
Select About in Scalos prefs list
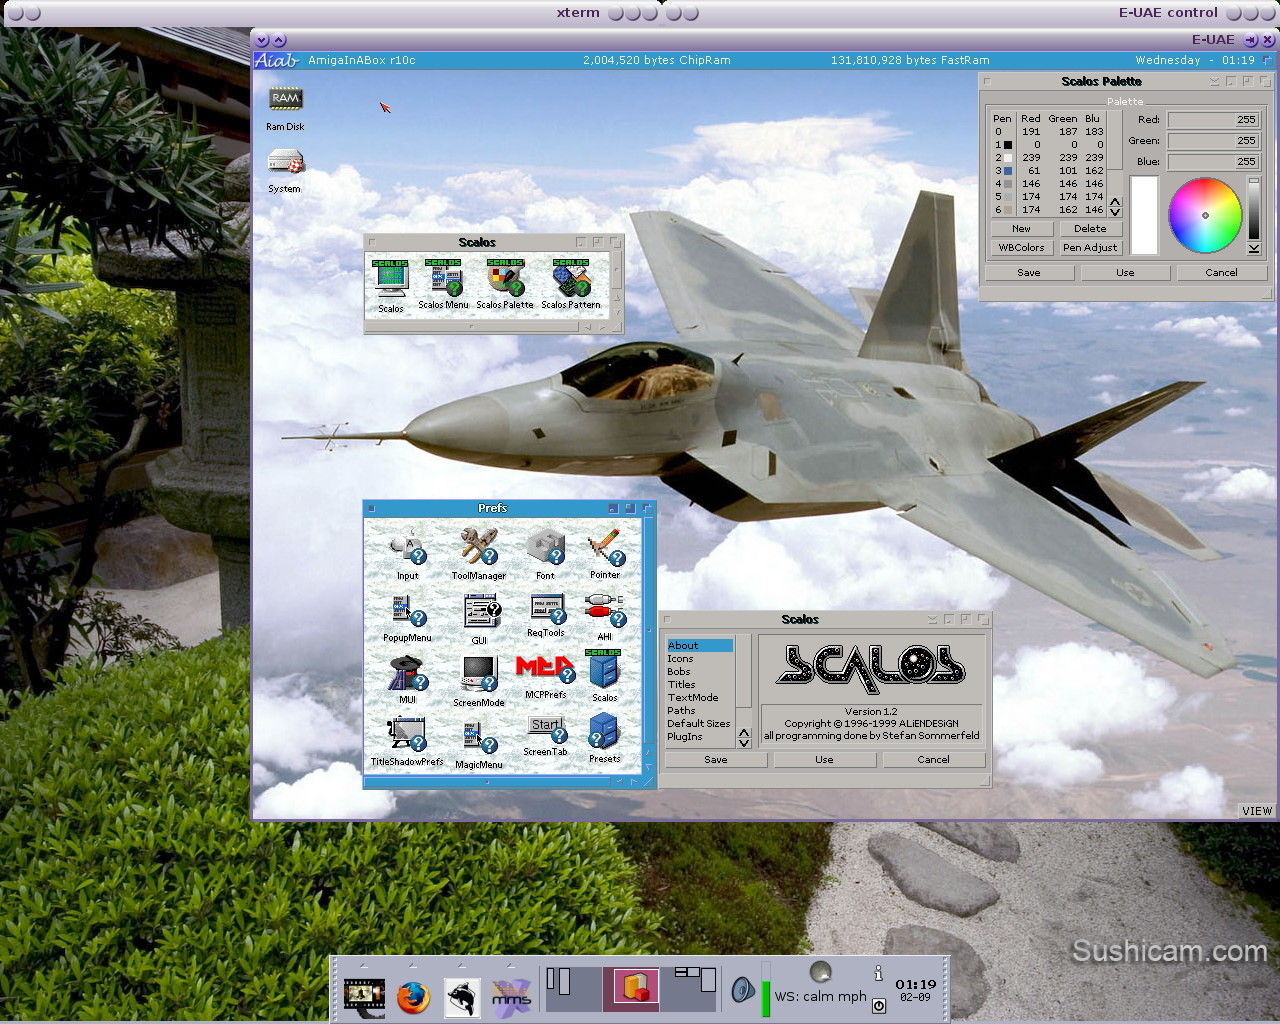click(x=699, y=646)
